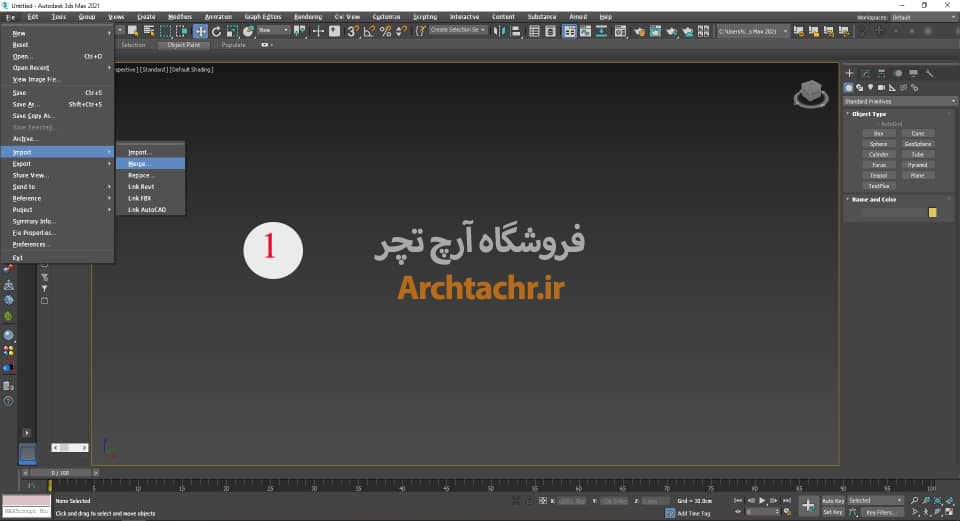Screen dimensions: 960x521
Task: Collapse the Object Type rollout
Action: tap(869, 114)
